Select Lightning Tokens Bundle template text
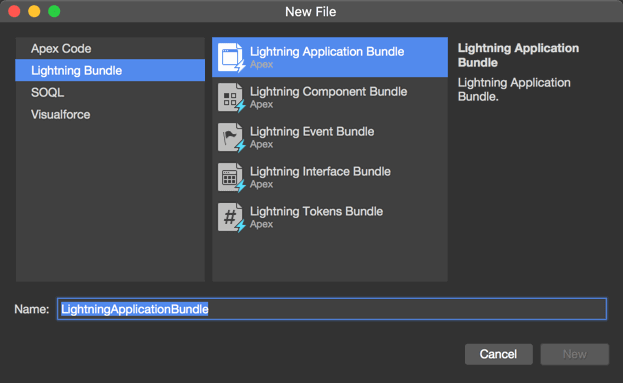623x383 pixels. tap(316, 211)
